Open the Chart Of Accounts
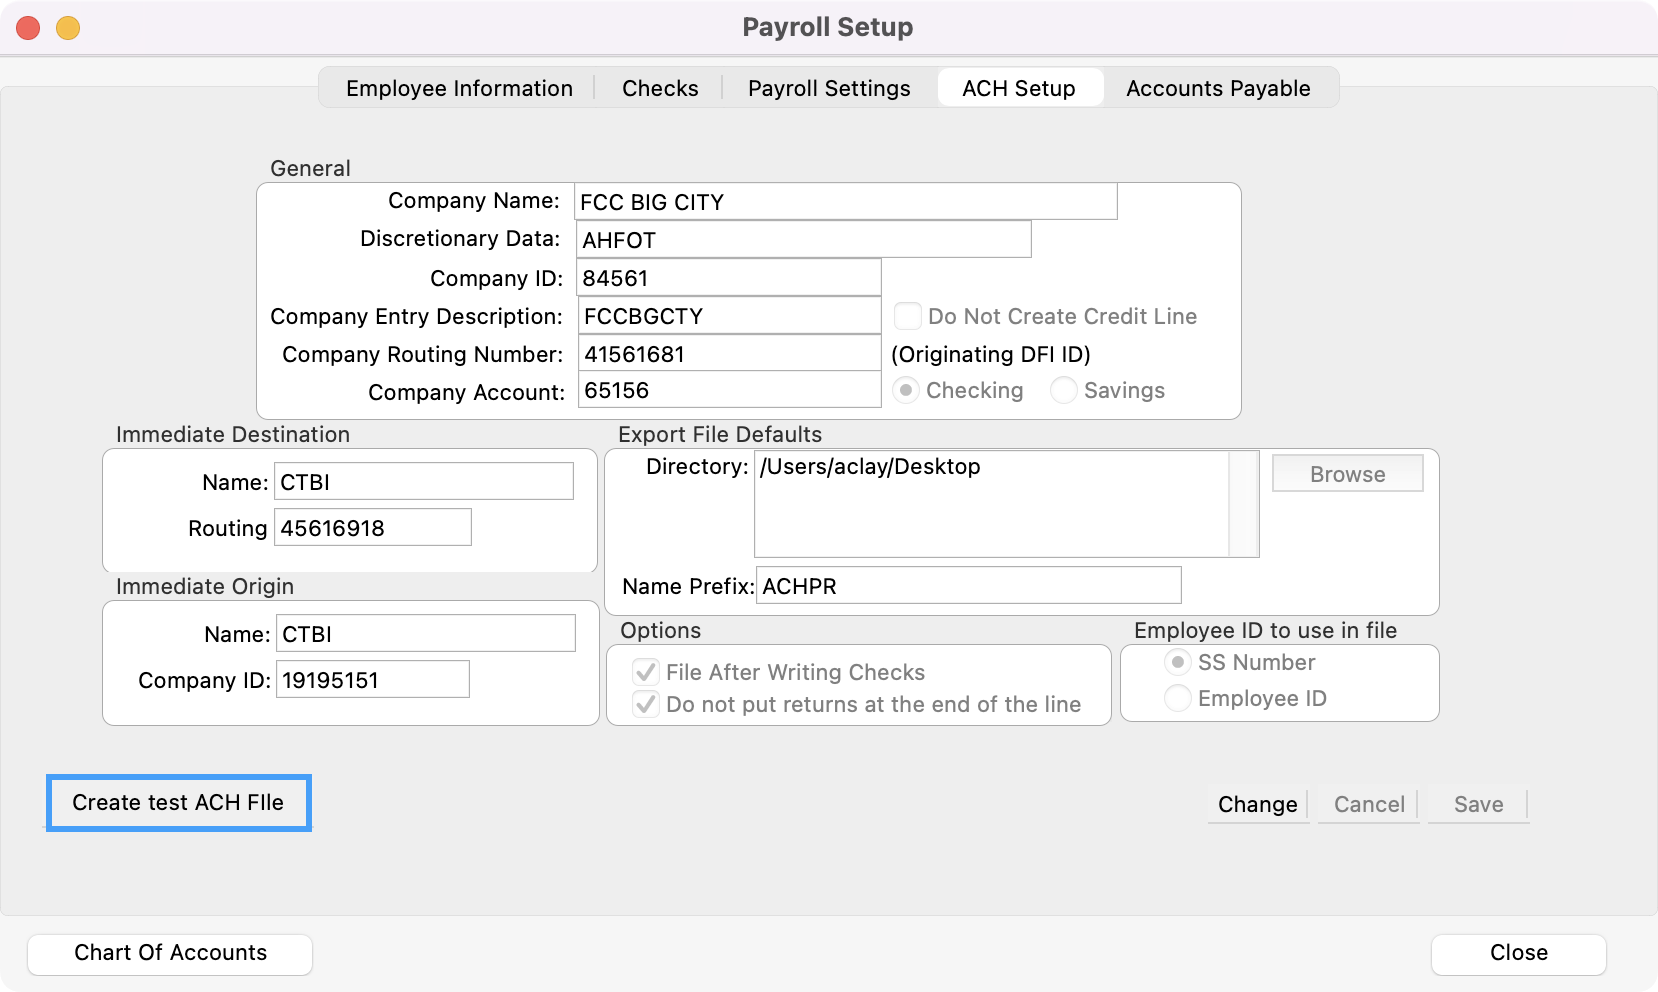The height and width of the screenshot is (992, 1658). tap(170, 953)
